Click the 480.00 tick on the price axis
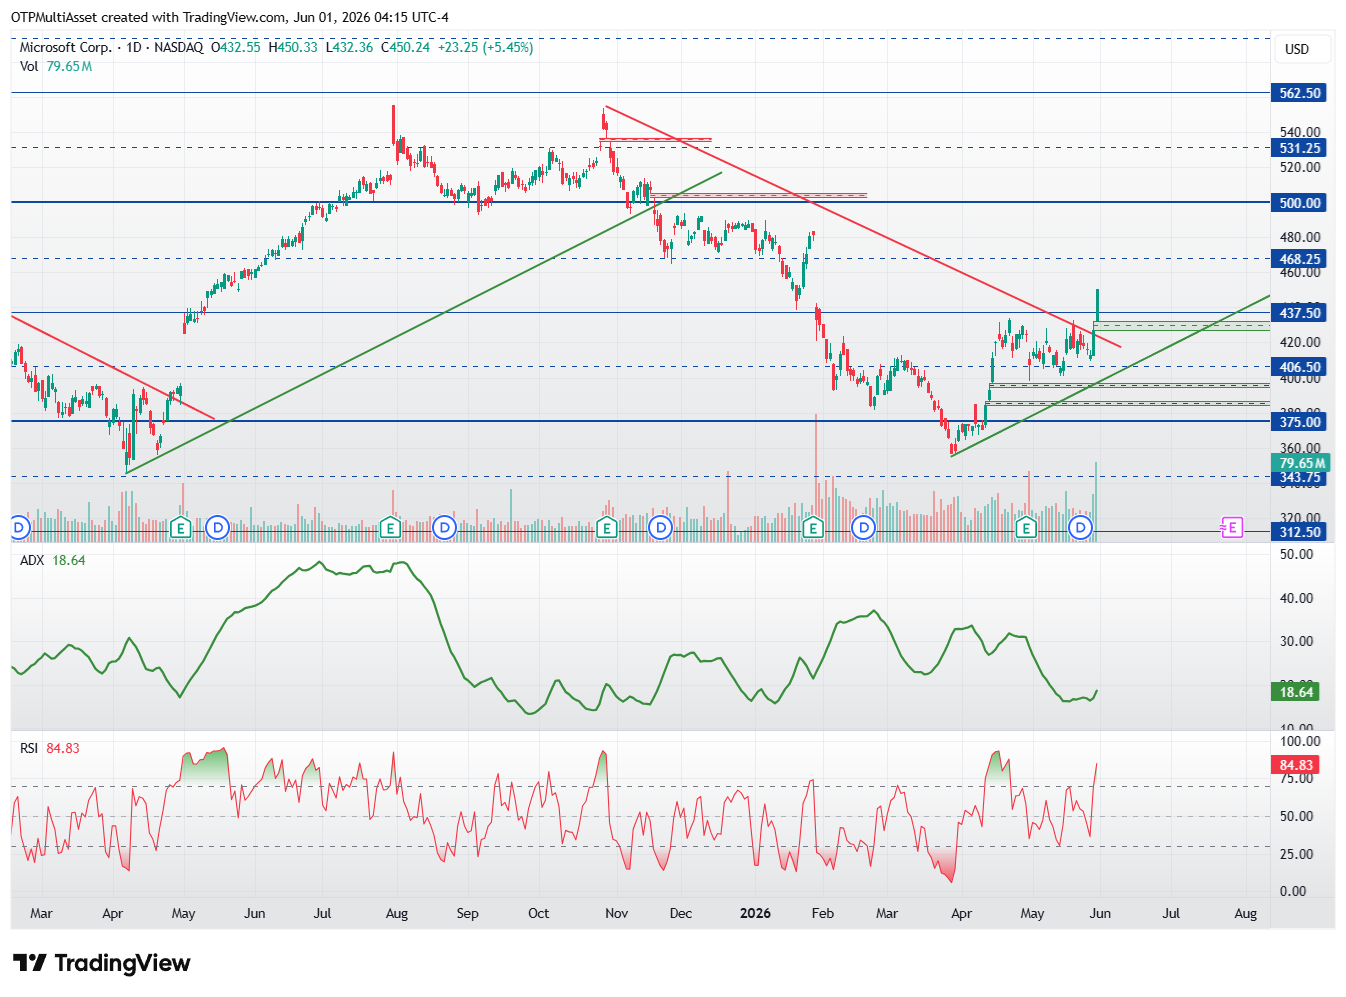The image size is (1346, 997). point(1300,237)
